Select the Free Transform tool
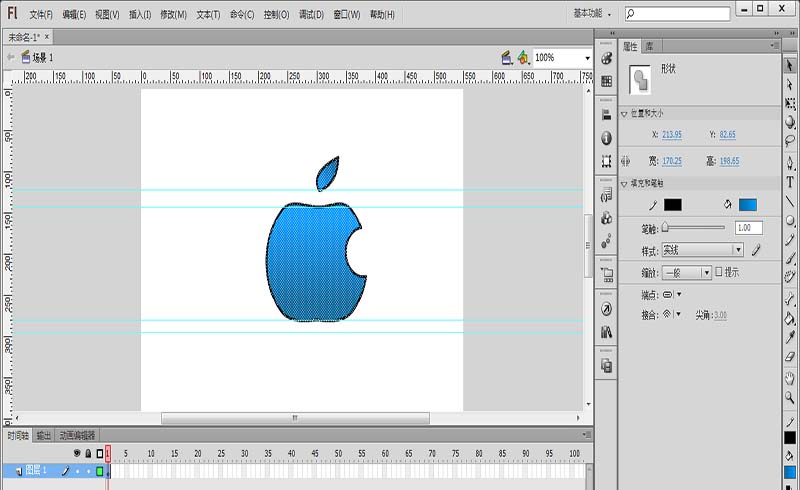 (789, 104)
